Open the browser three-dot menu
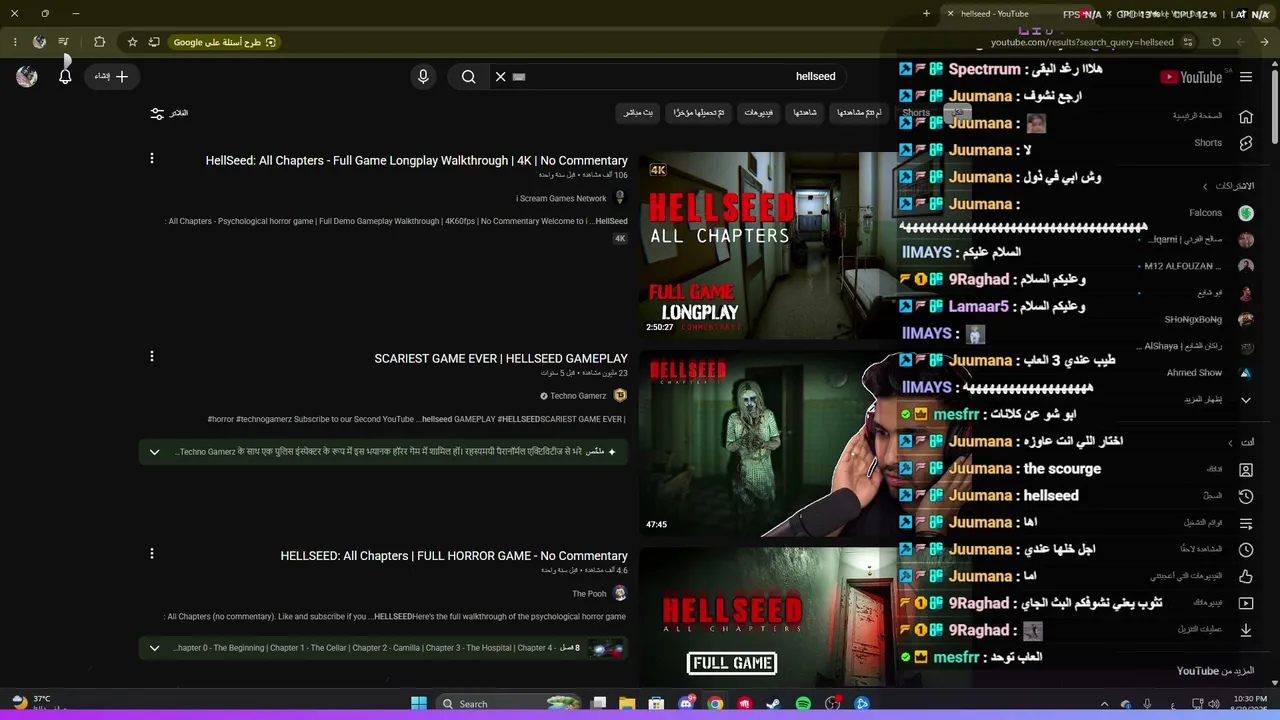 [x=14, y=42]
